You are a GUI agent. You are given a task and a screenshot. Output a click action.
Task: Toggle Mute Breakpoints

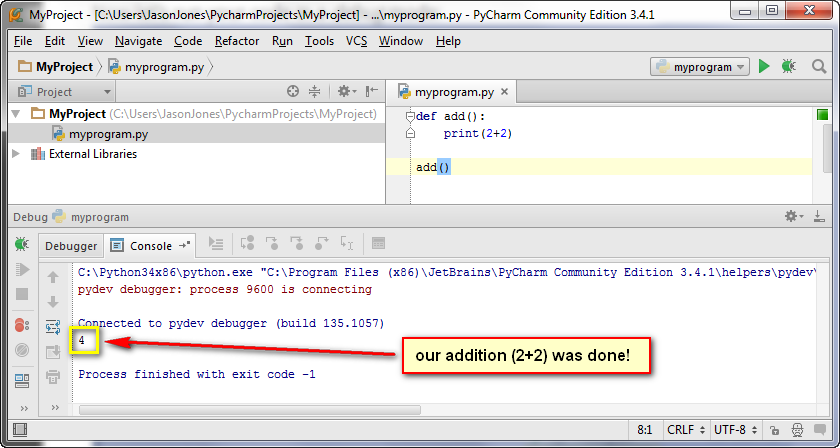pos(21,350)
